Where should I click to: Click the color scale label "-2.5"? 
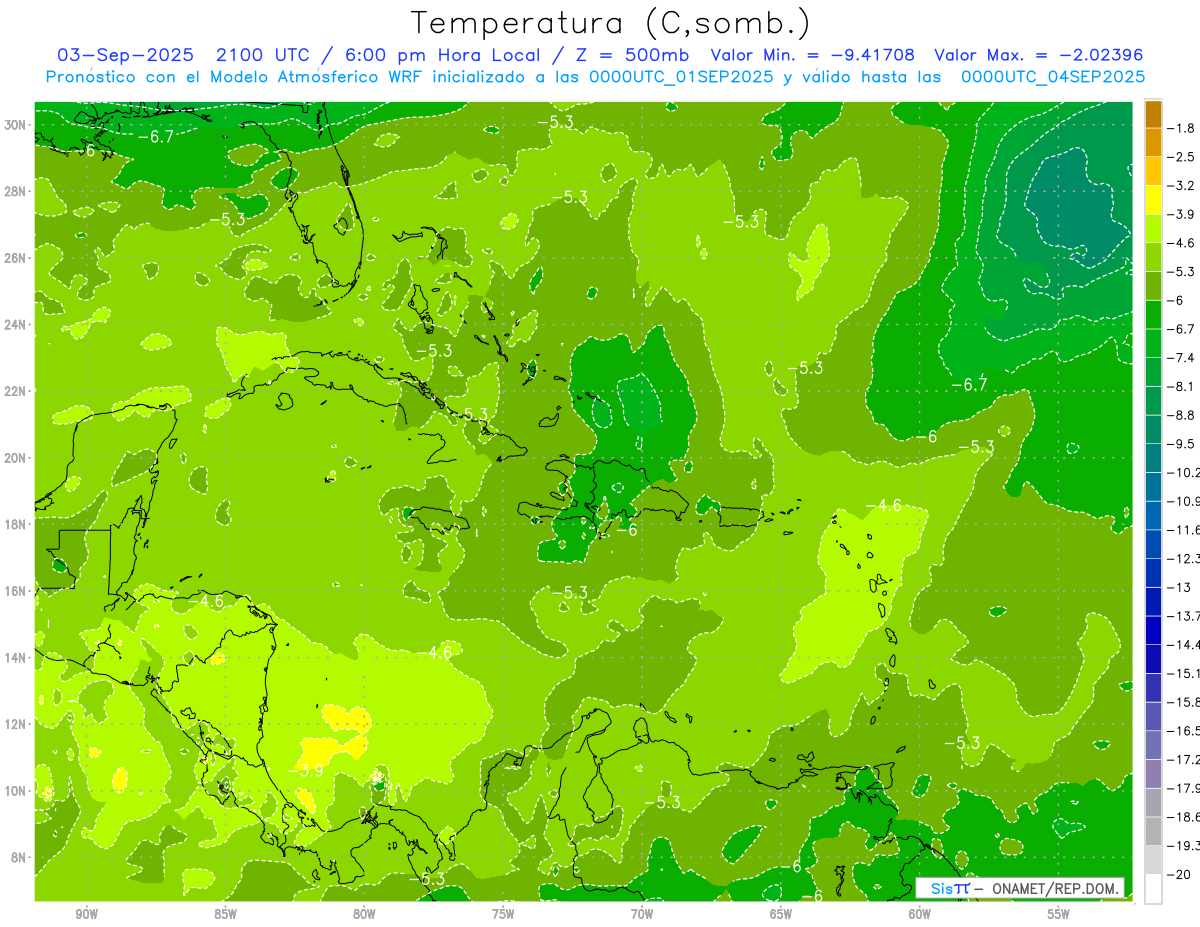[1182, 157]
